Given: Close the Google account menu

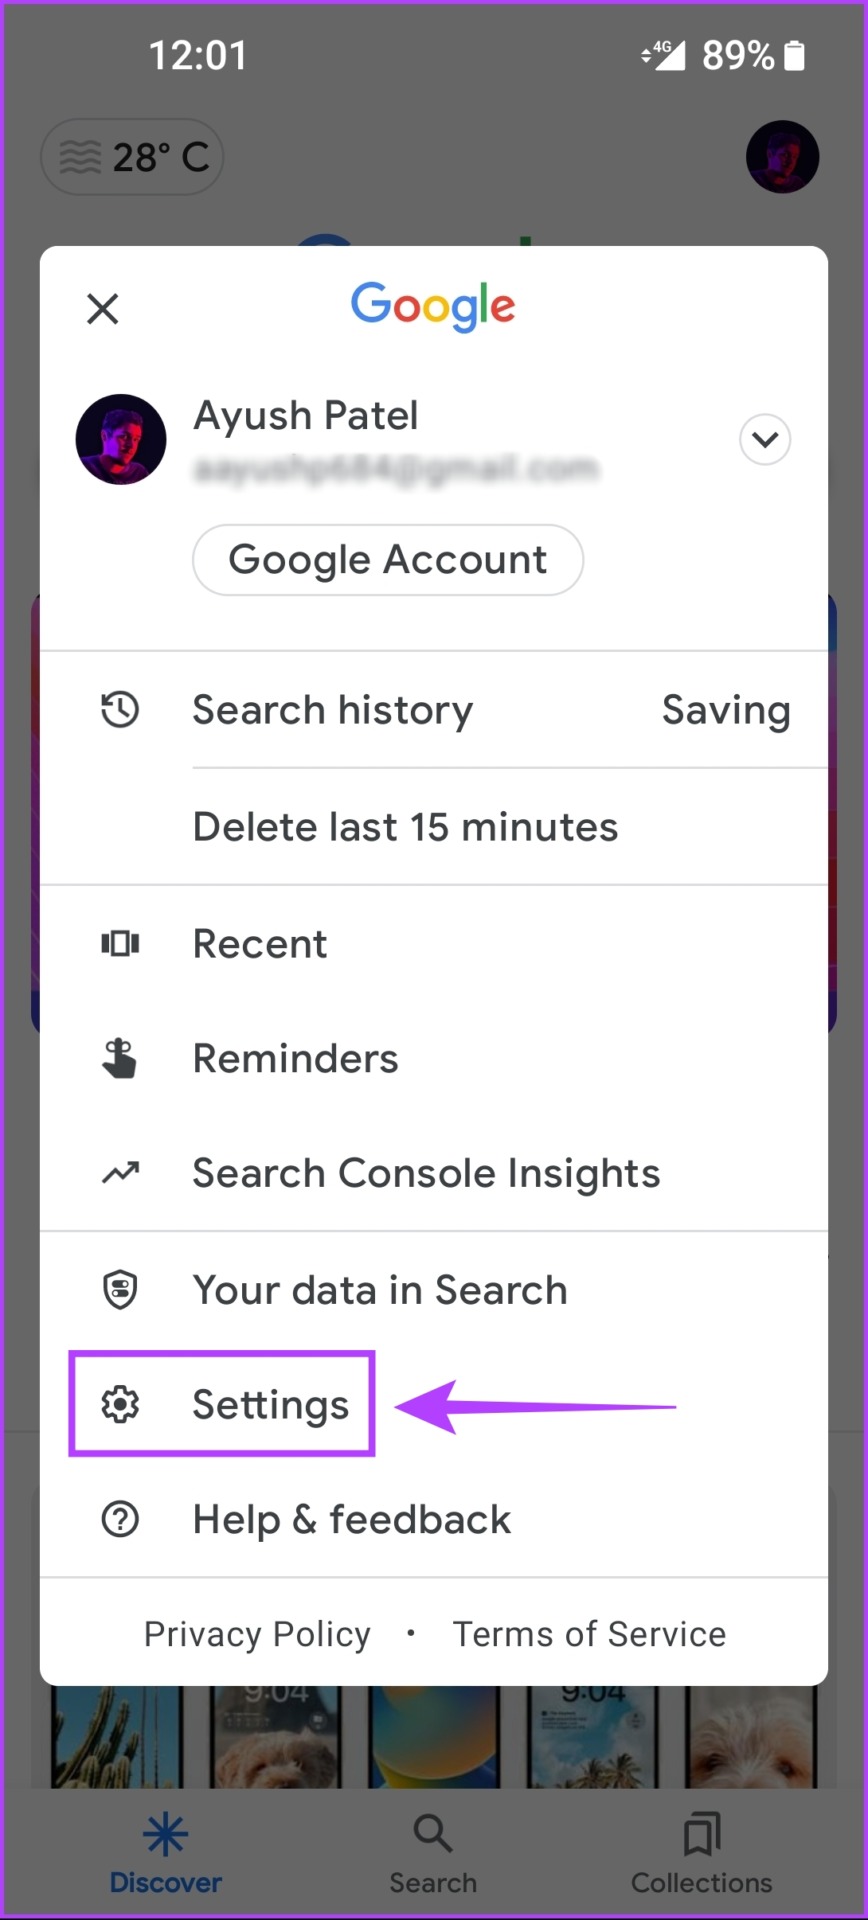Looking at the screenshot, I should 103,309.
